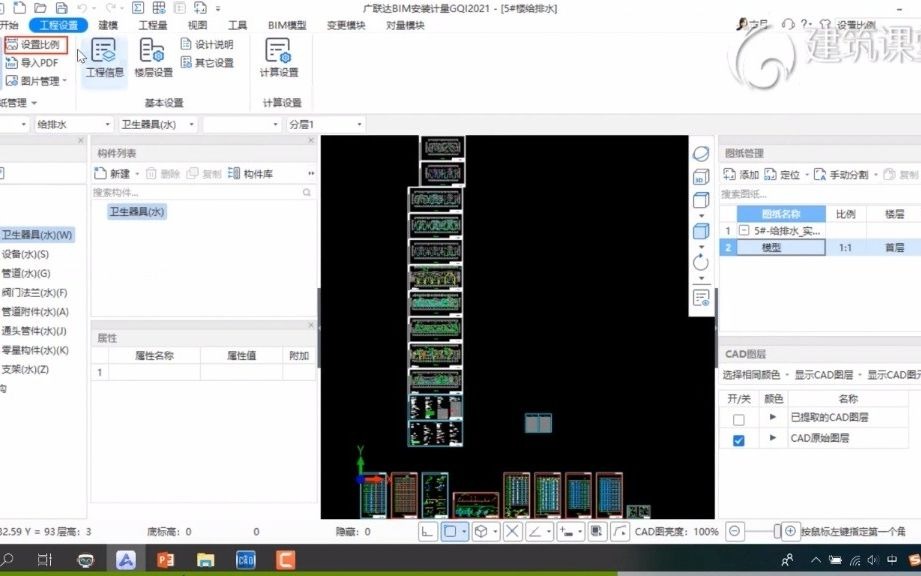
Task: Activate the 3D view icon on right toolbar
Action: tap(700, 176)
